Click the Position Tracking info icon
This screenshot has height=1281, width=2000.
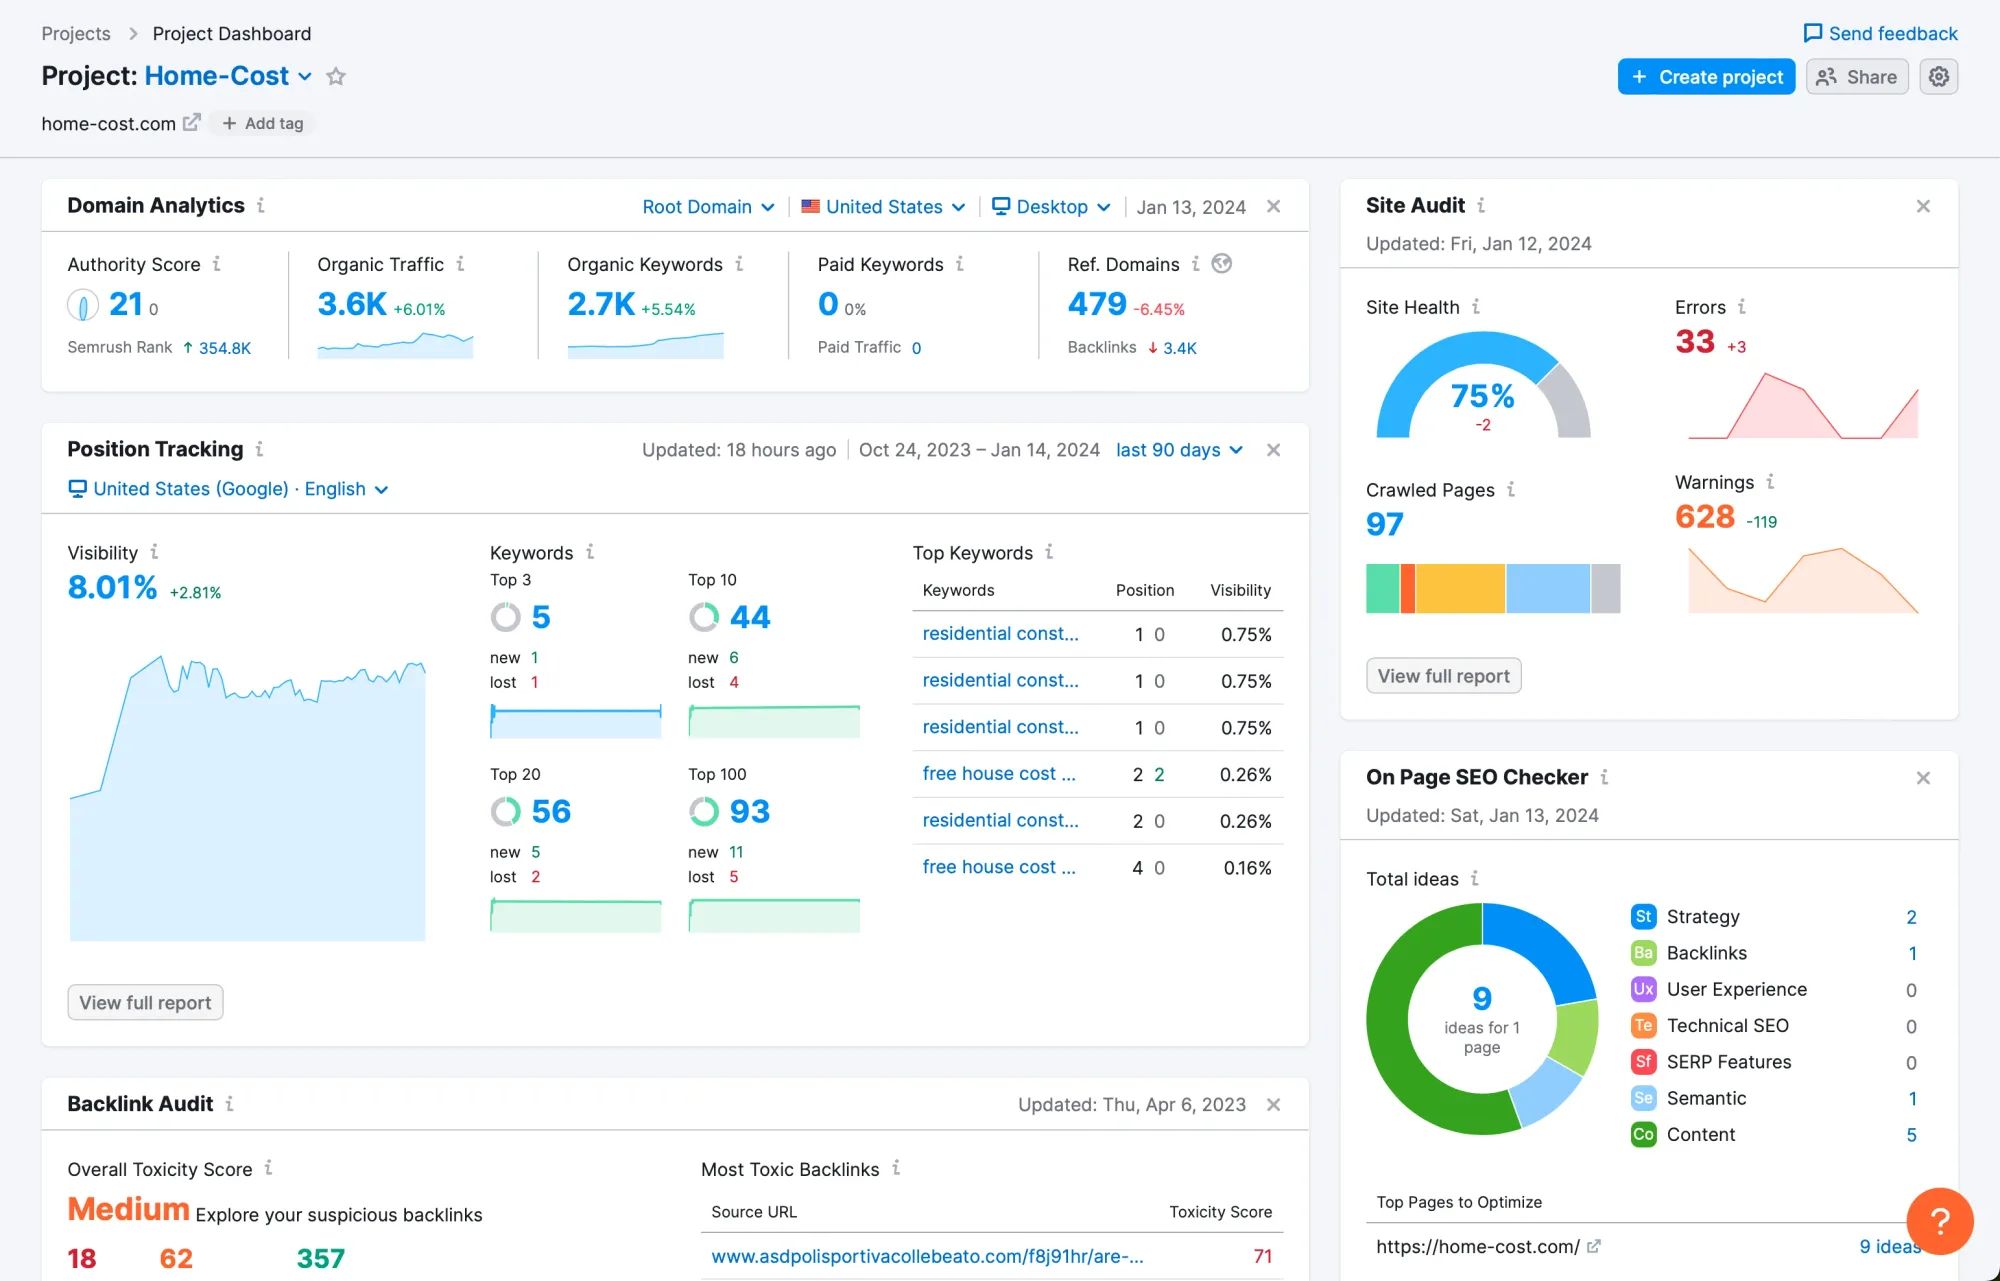[259, 449]
